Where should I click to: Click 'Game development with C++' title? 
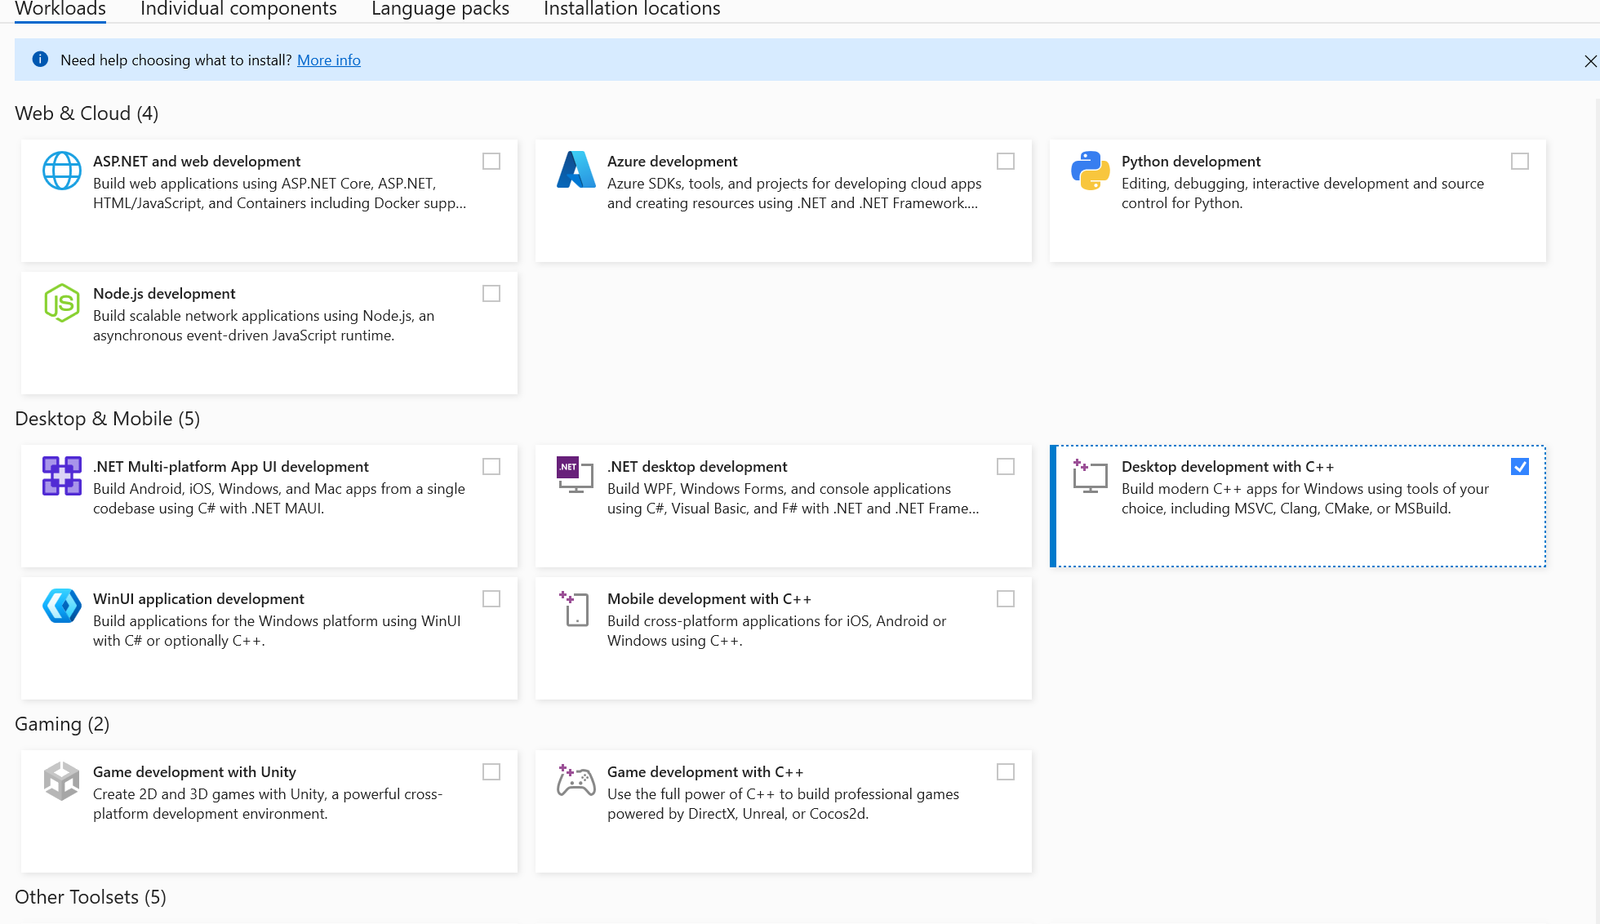pos(705,771)
